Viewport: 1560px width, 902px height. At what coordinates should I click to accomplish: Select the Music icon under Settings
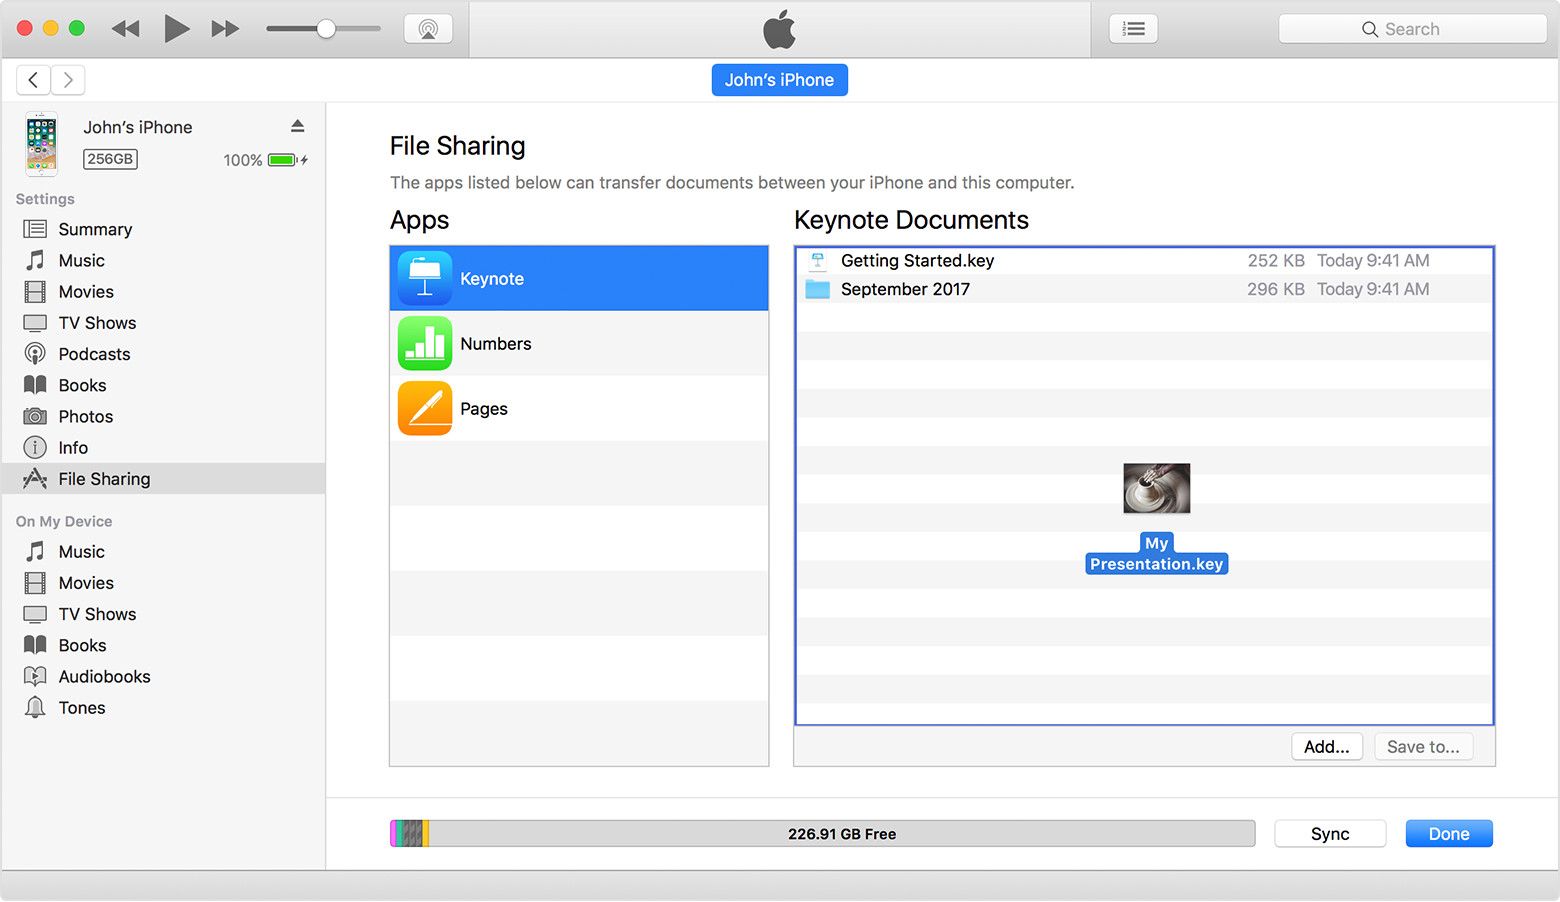click(x=35, y=260)
